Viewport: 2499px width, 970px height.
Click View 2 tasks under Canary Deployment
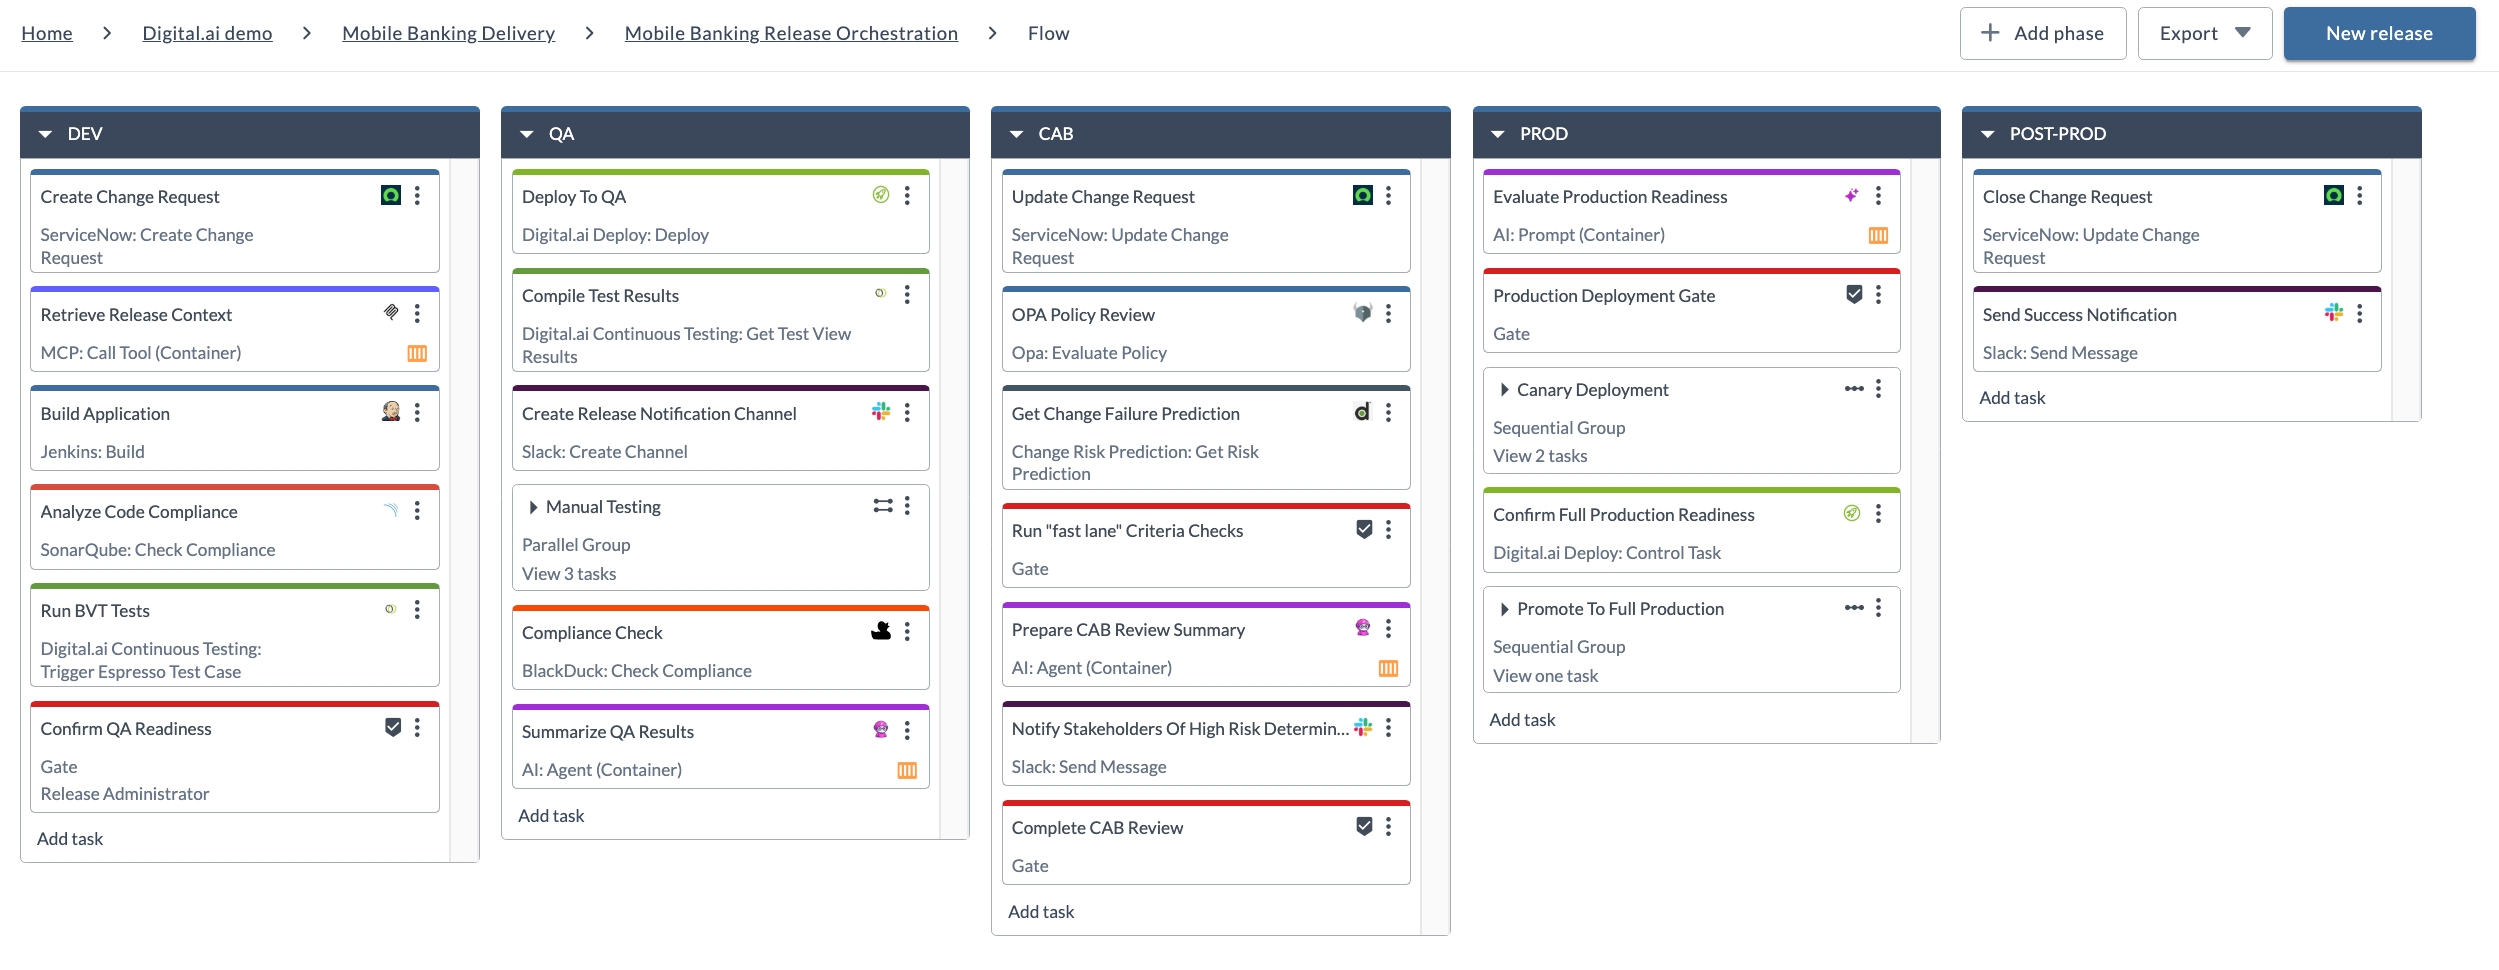click(x=1540, y=456)
